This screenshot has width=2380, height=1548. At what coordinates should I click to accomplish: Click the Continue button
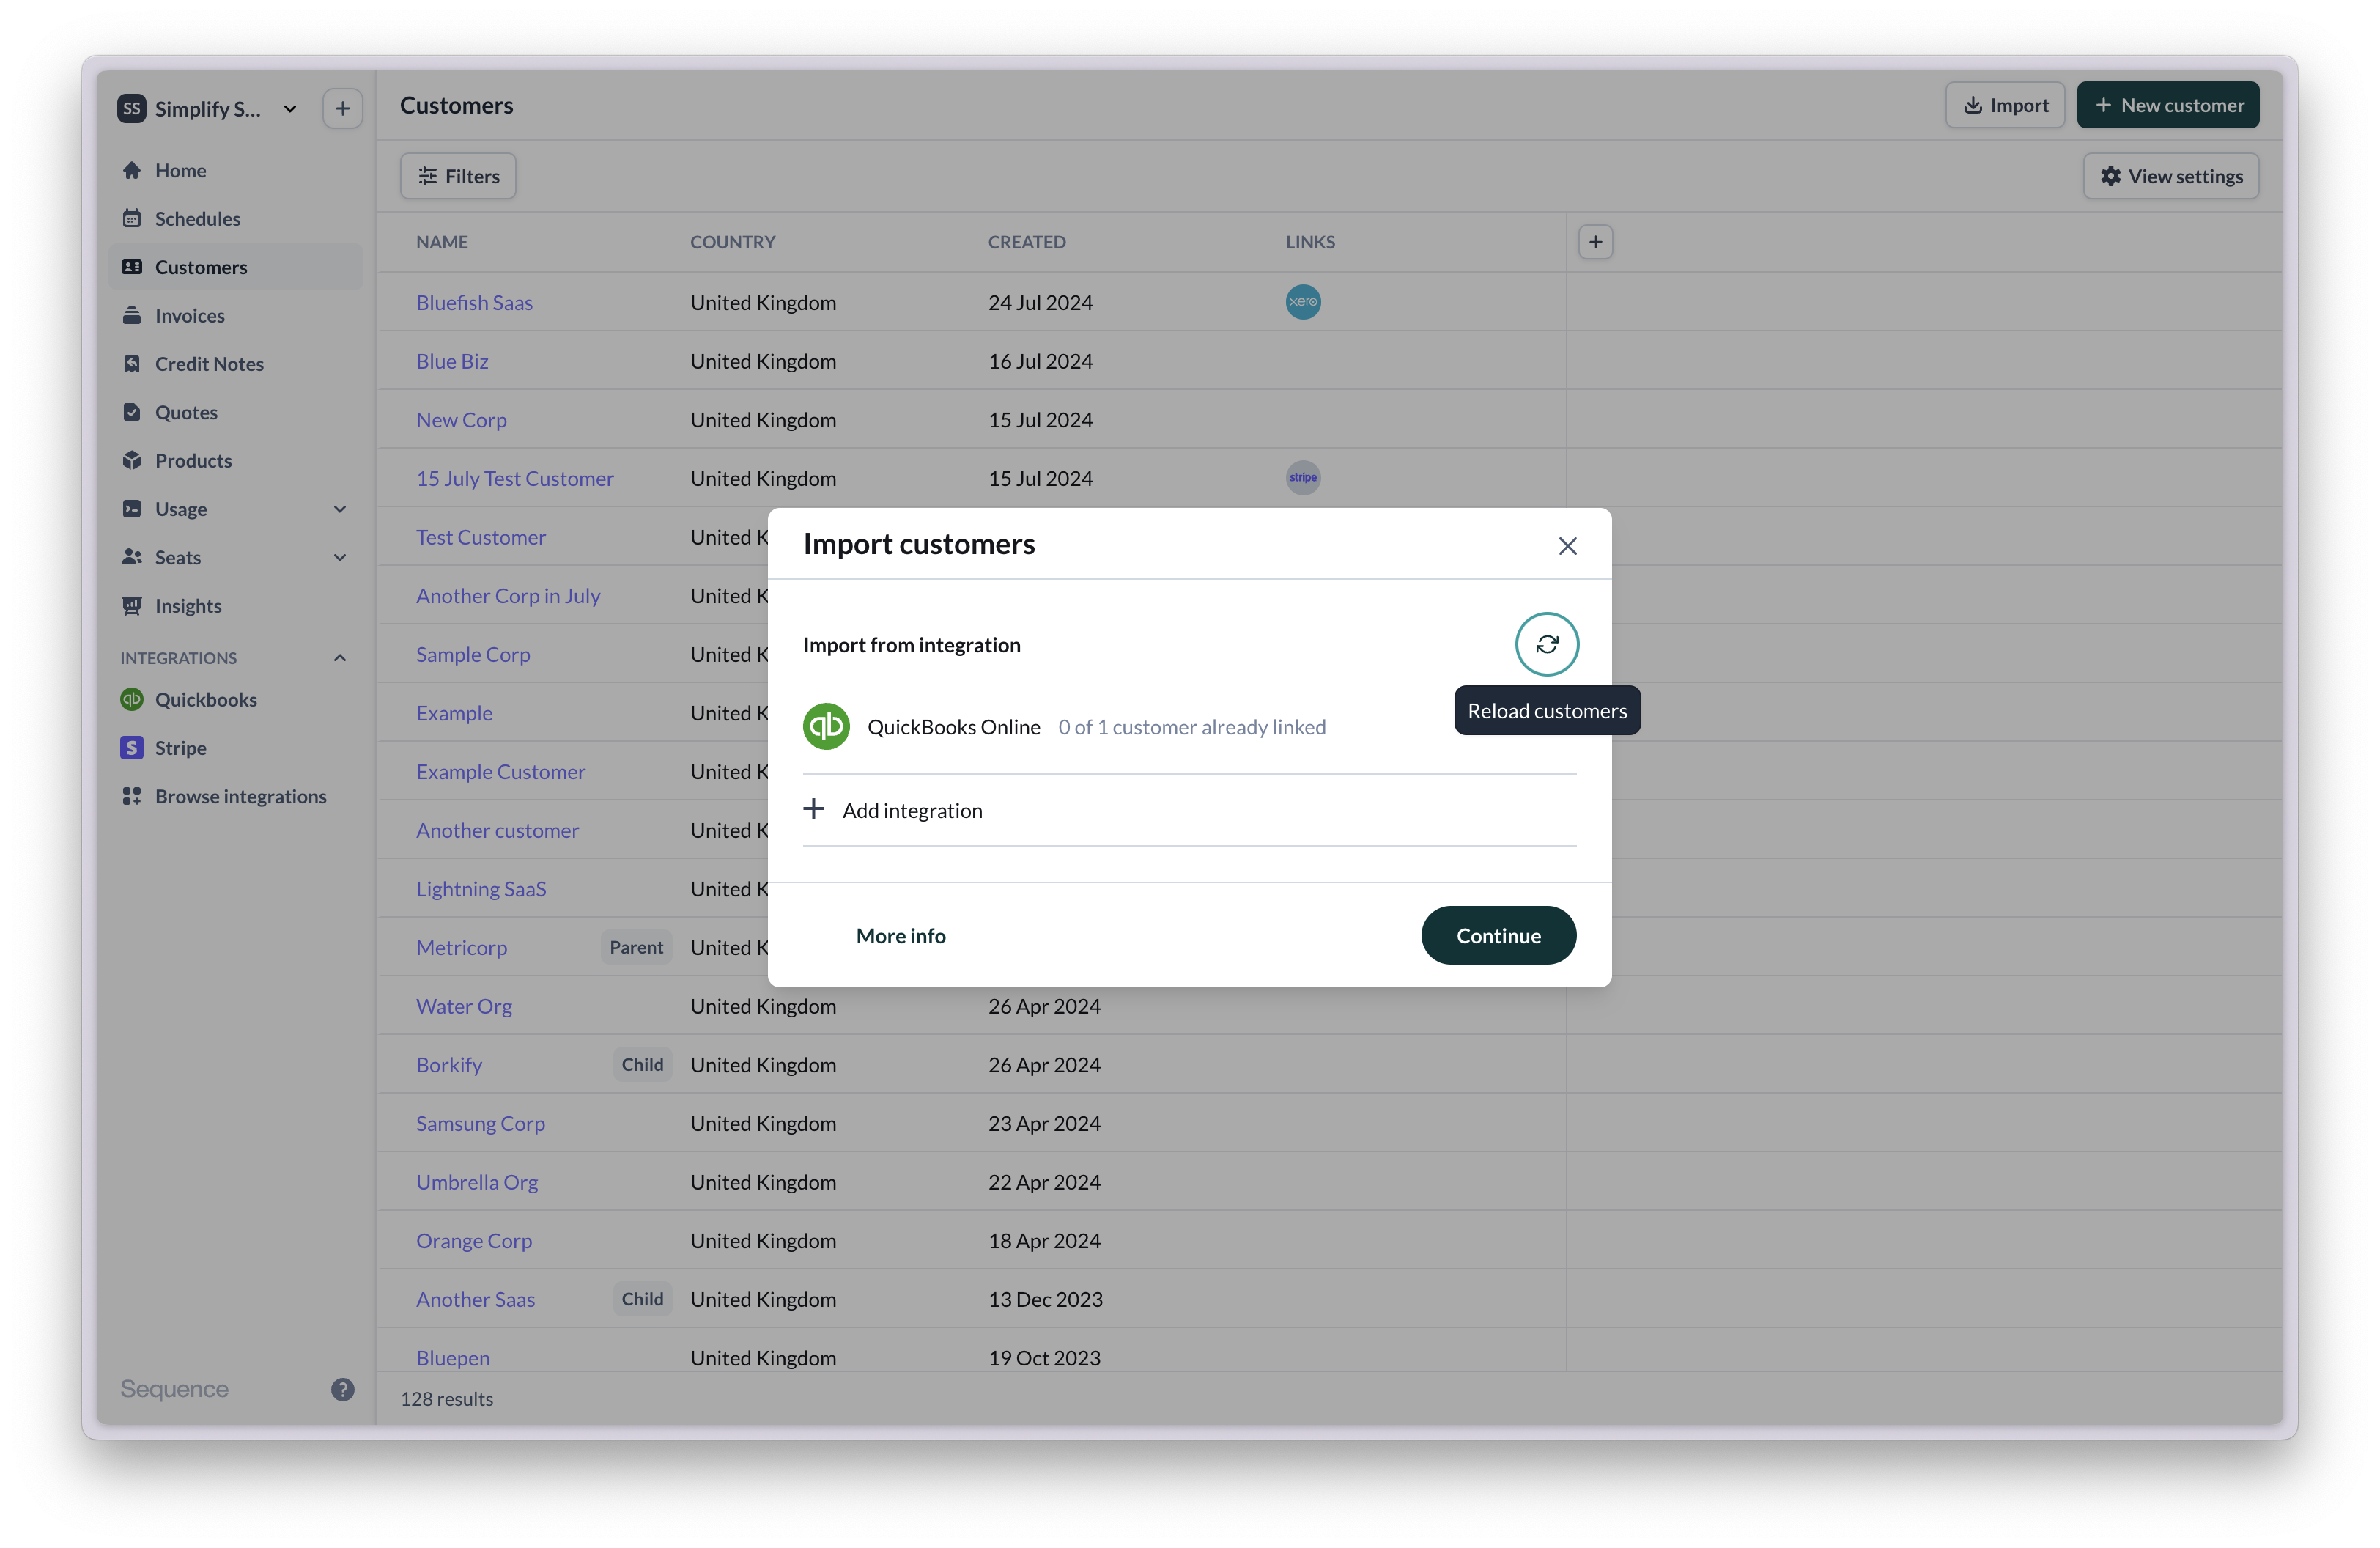(x=1498, y=935)
